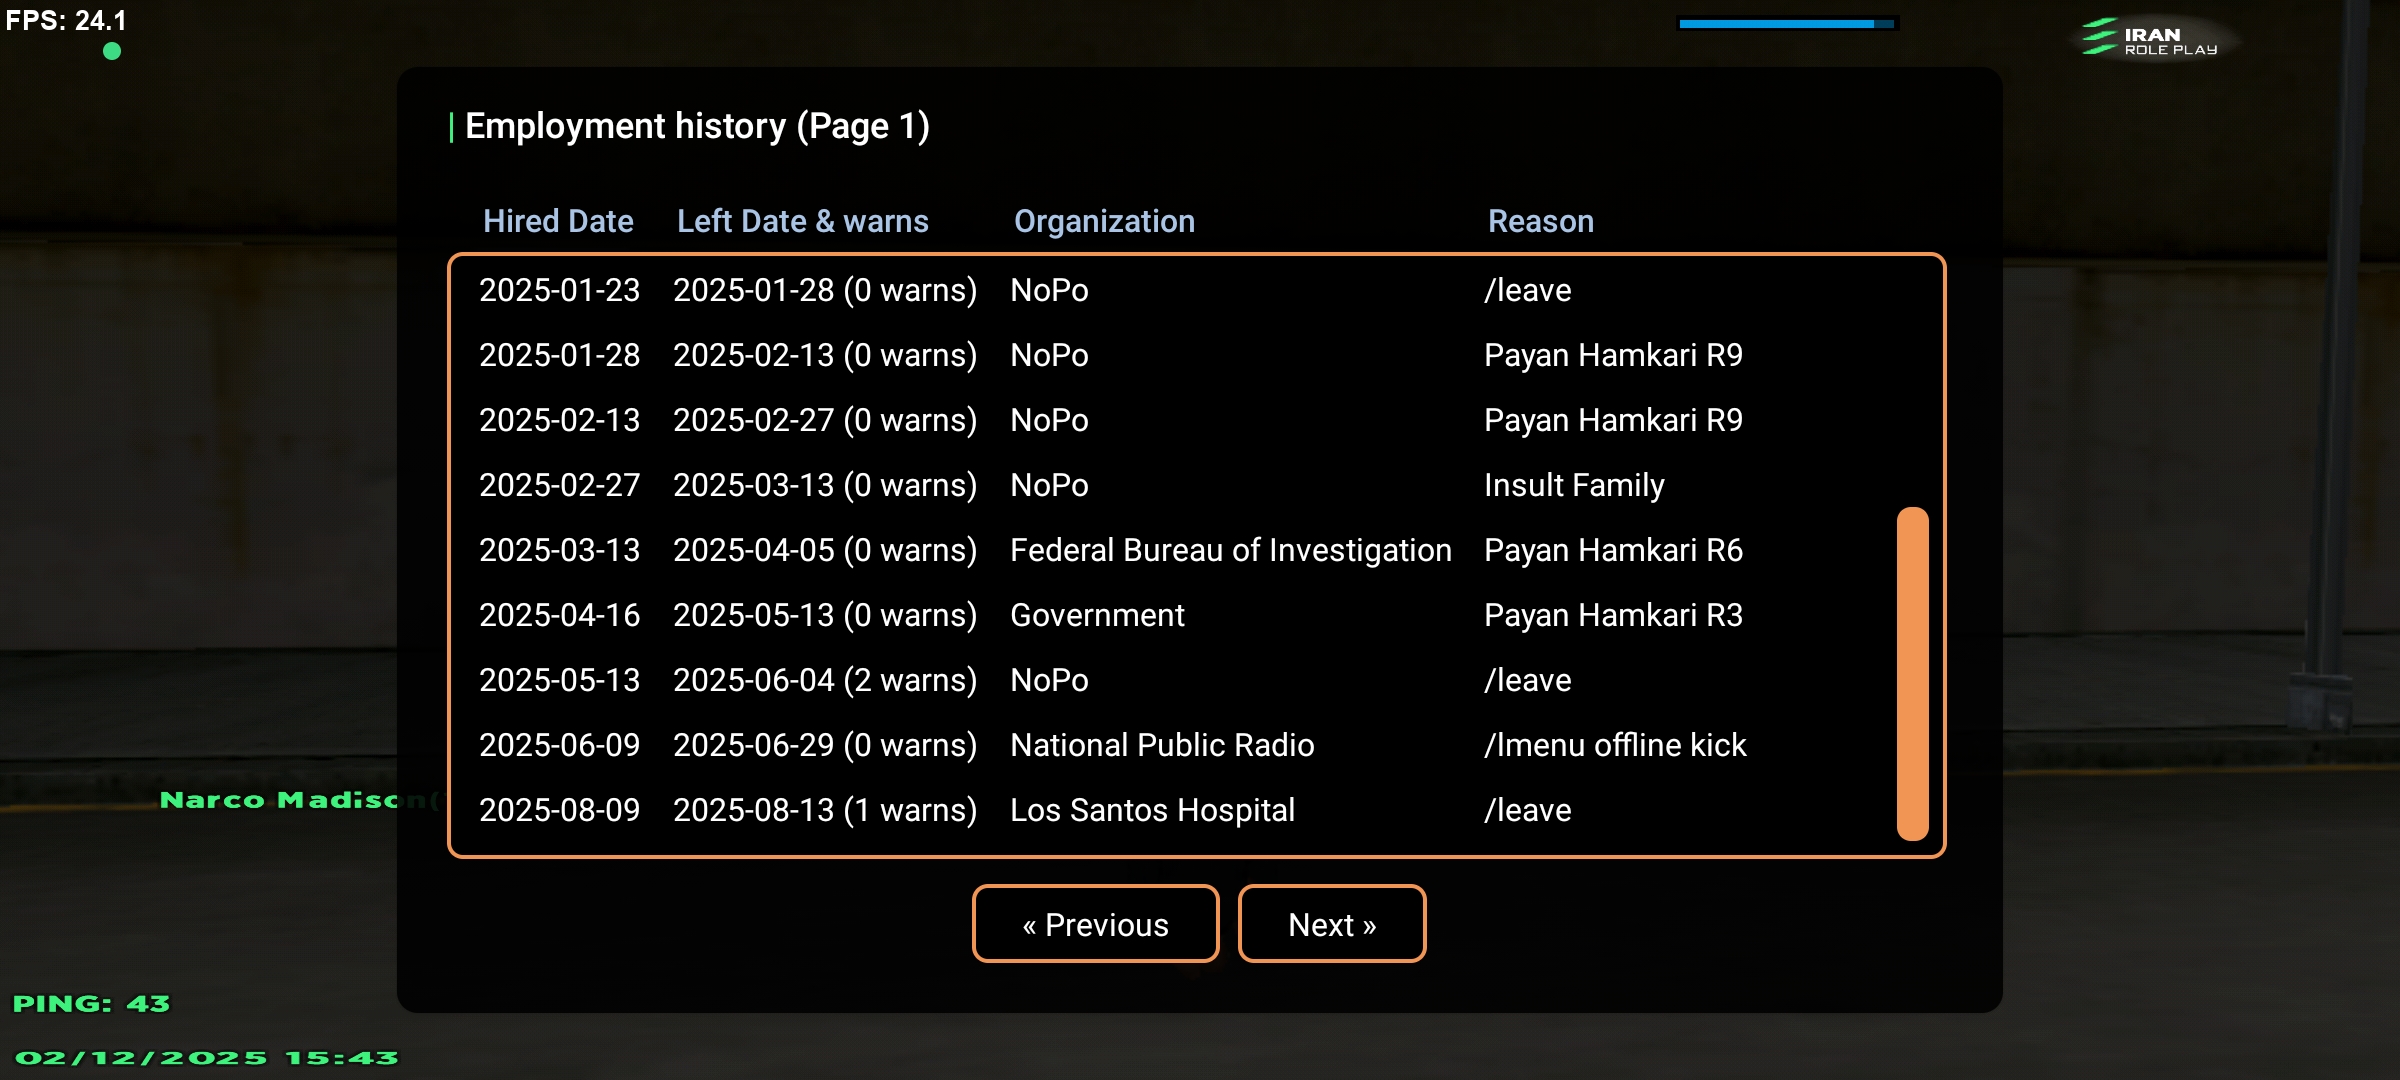Click the green status dot under FPS
This screenshot has width=2400, height=1080.
click(x=112, y=51)
